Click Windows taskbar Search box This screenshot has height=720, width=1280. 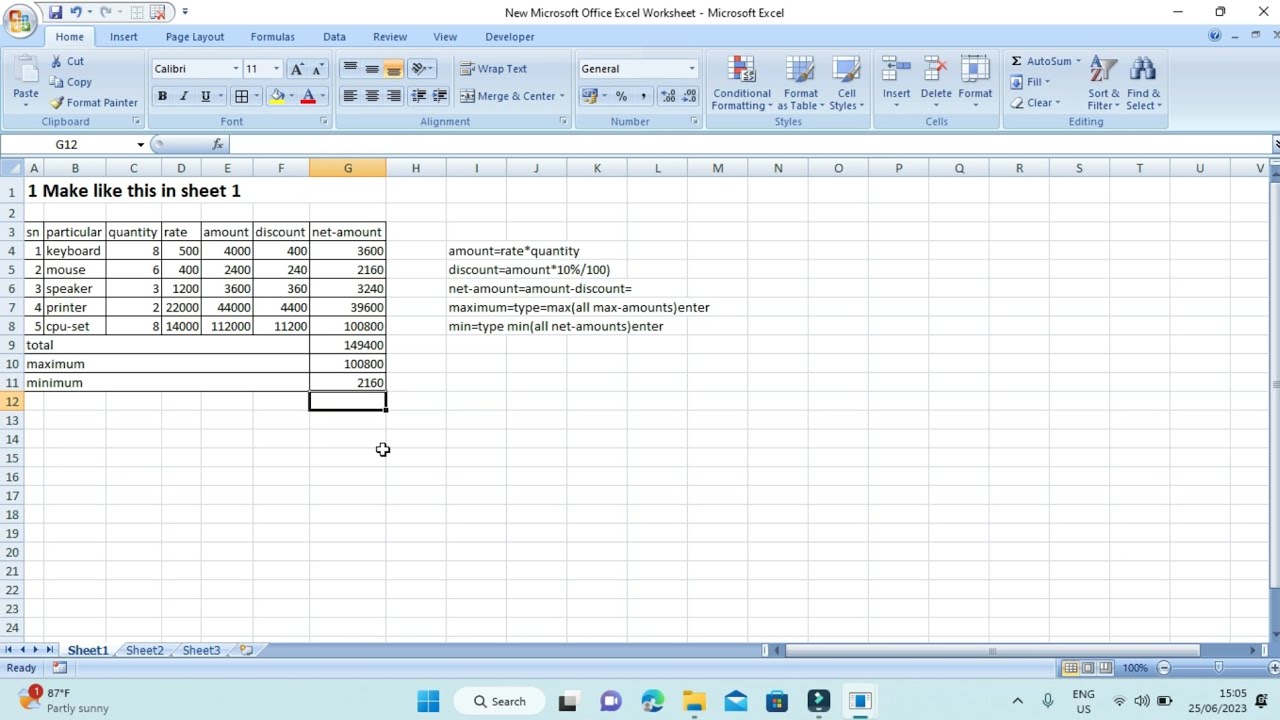500,701
